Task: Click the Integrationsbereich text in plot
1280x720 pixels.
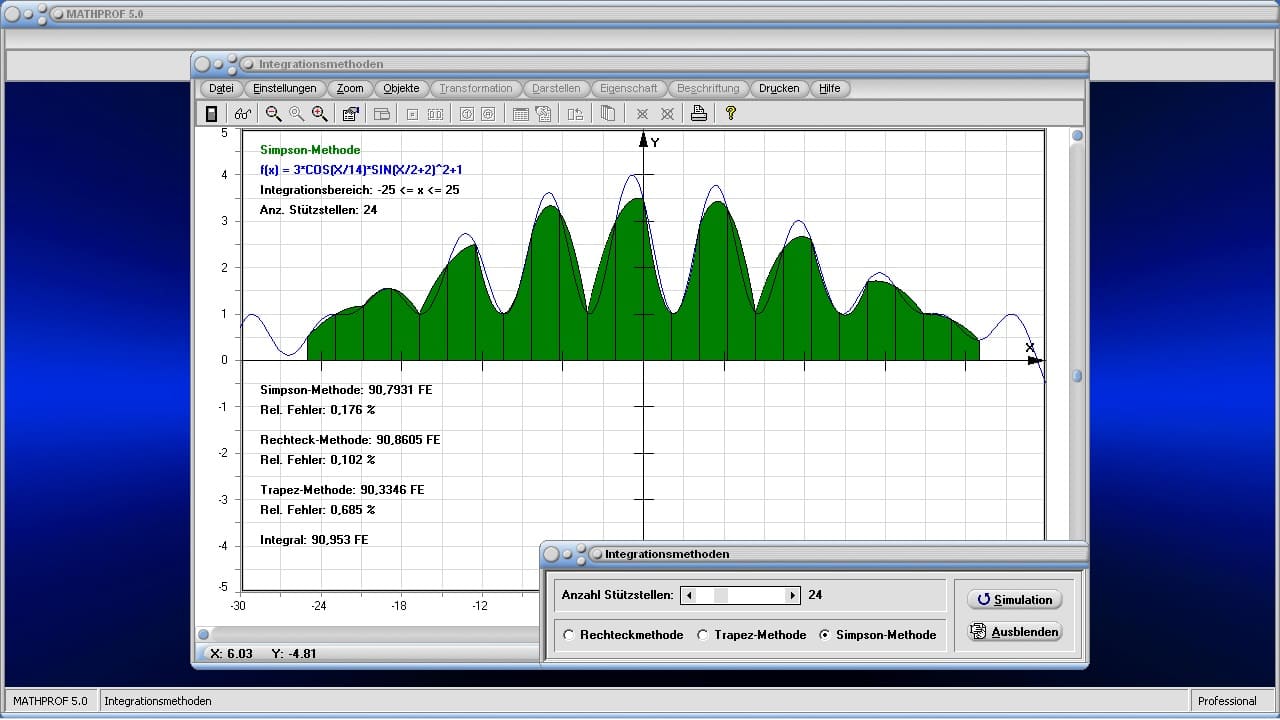Action: (x=360, y=190)
